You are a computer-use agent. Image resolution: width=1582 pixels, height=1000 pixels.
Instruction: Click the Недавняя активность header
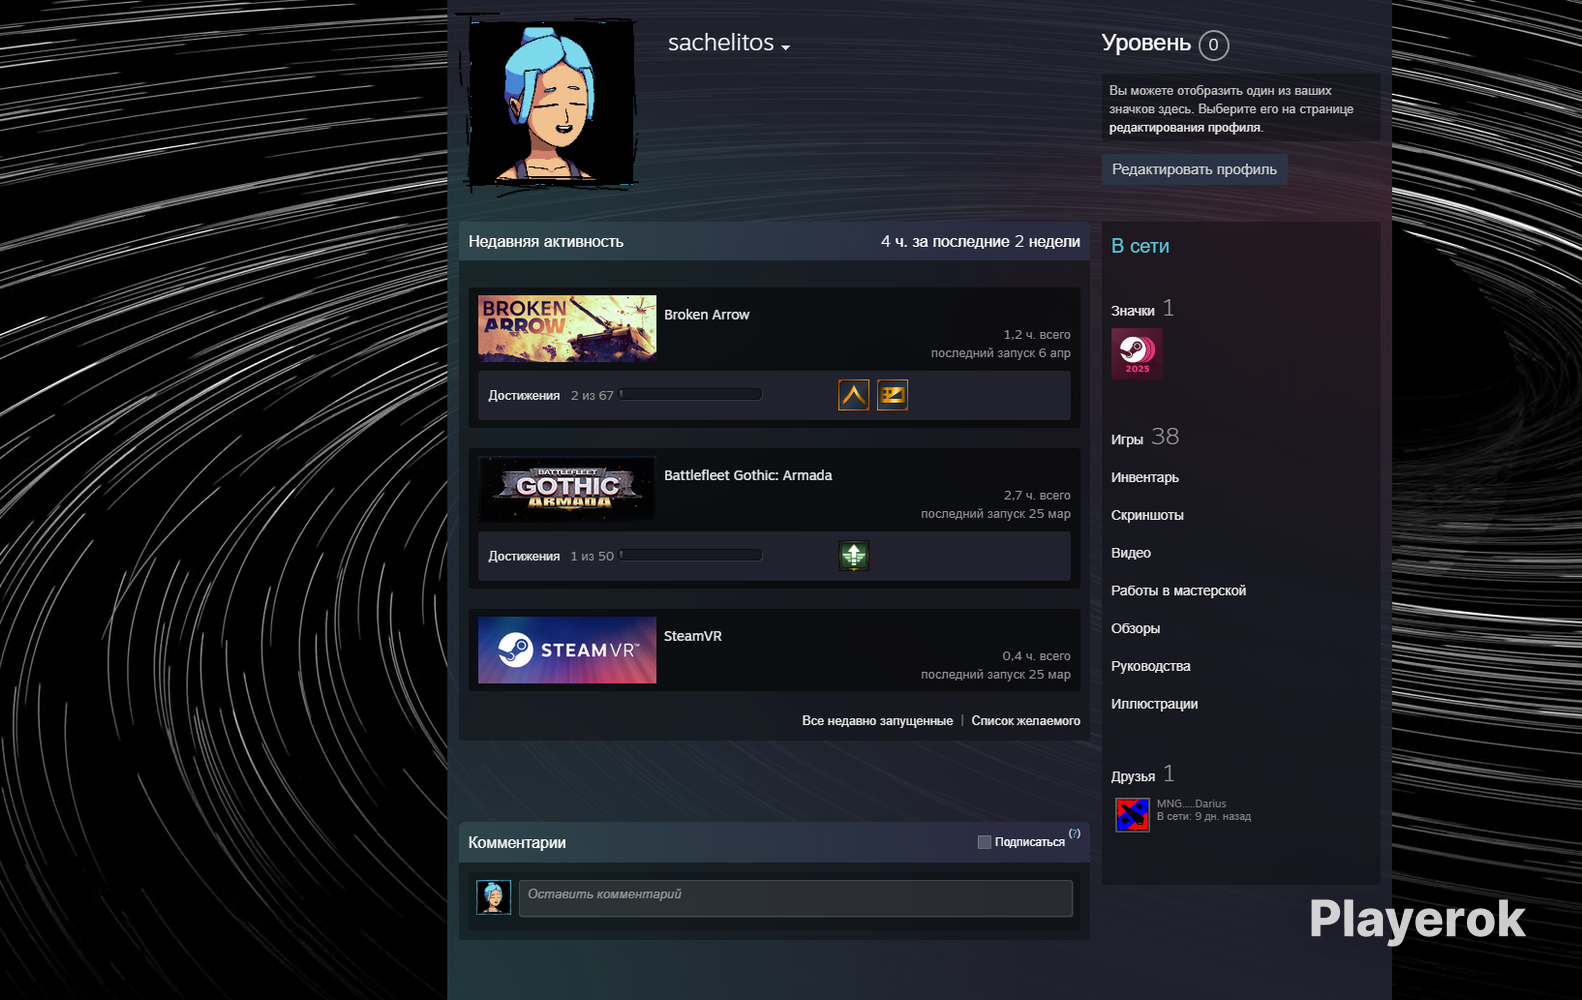point(546,241)
